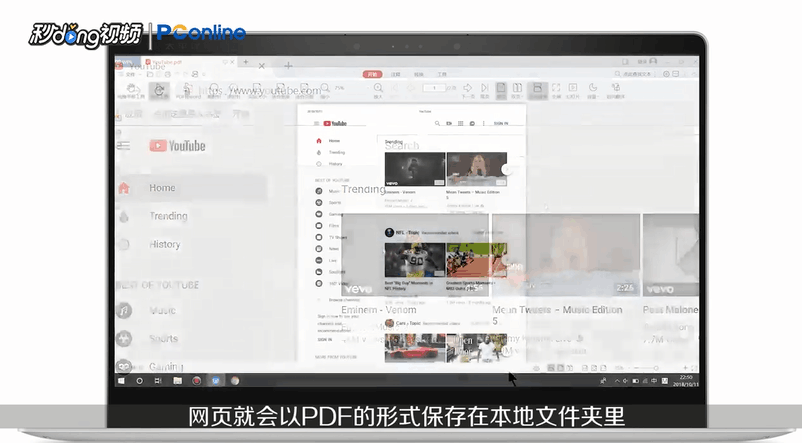Open the 文件 file menu dropdown
Screen dimensions: 802x443
coord(131,74)
